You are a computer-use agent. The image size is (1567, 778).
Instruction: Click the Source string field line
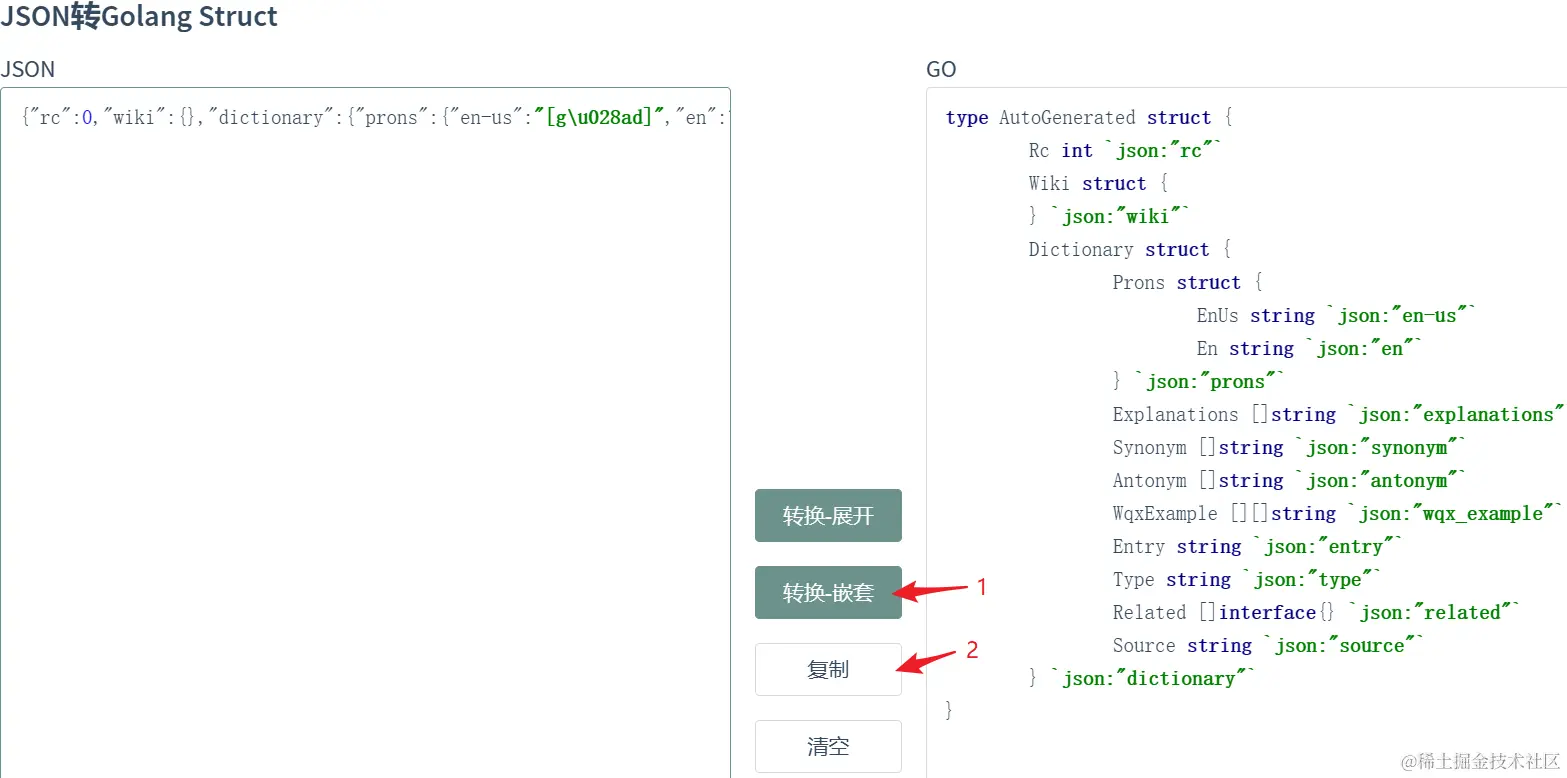1267,646
